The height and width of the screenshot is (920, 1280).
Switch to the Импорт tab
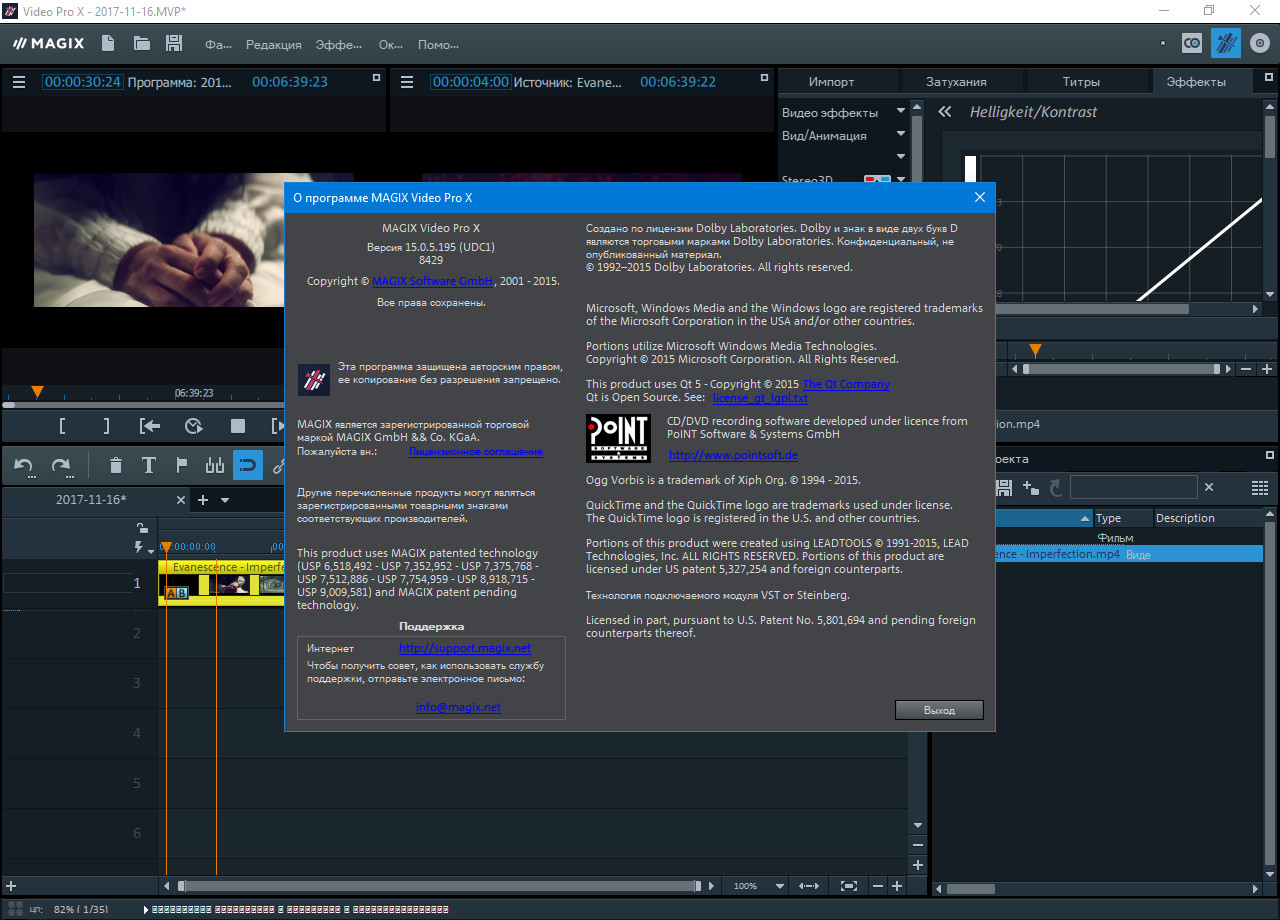pos(832,82)
